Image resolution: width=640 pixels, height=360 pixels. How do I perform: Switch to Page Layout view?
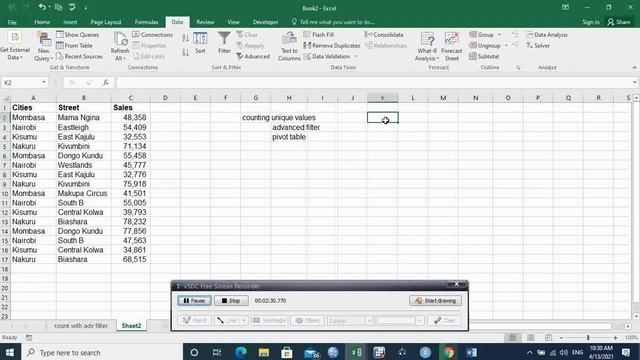(531, 338)
